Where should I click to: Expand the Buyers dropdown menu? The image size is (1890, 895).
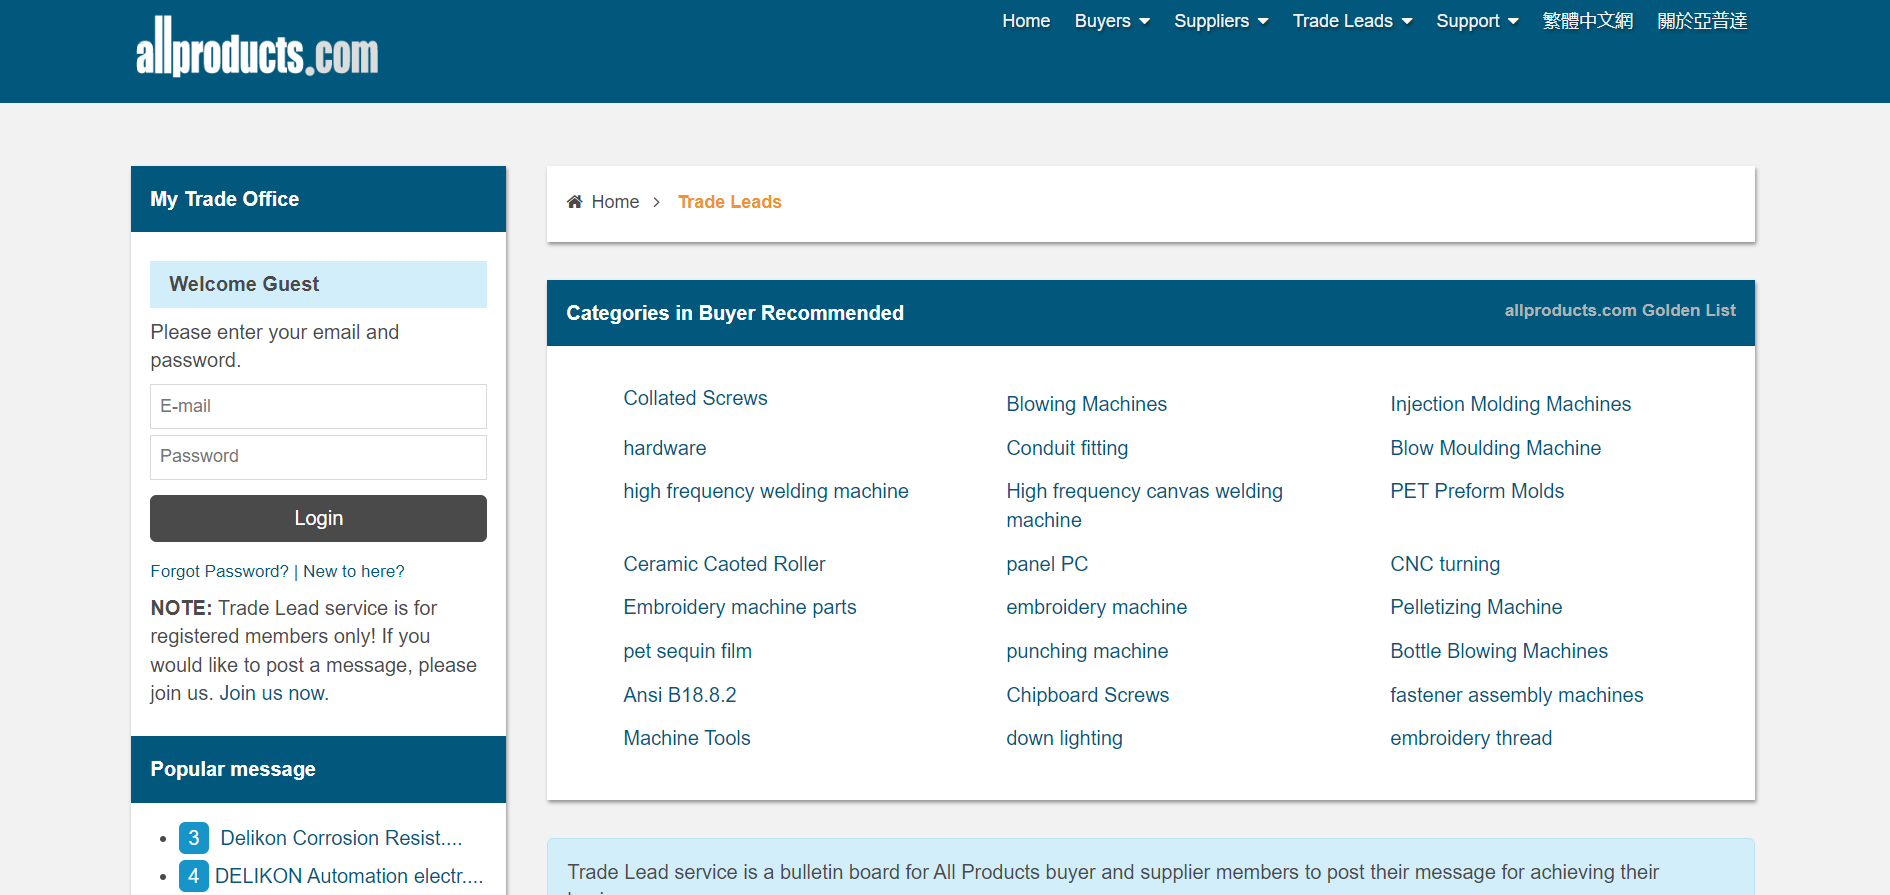click(x=1112, y=21)
